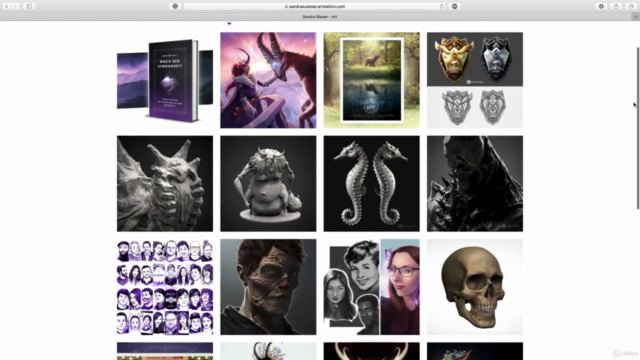
Task: Open the chubby creature figurine sculpt
Action: pyautogui.click(x=268, y=184)
